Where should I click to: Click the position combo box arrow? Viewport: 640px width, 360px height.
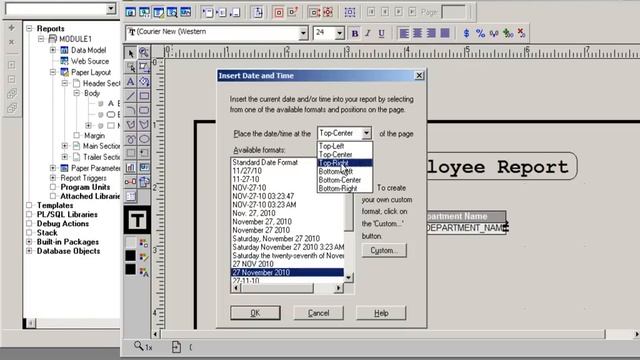(366, 133)
